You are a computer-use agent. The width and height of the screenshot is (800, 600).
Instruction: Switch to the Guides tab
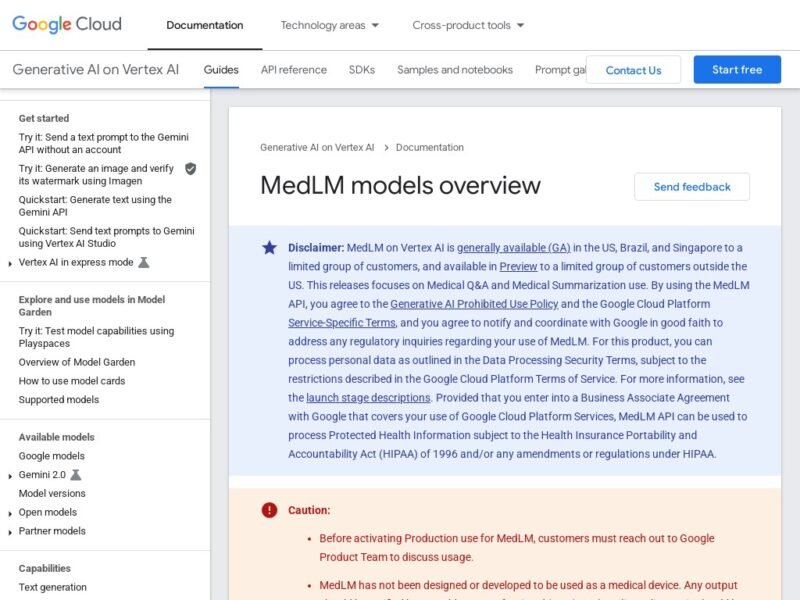(221, 70)
